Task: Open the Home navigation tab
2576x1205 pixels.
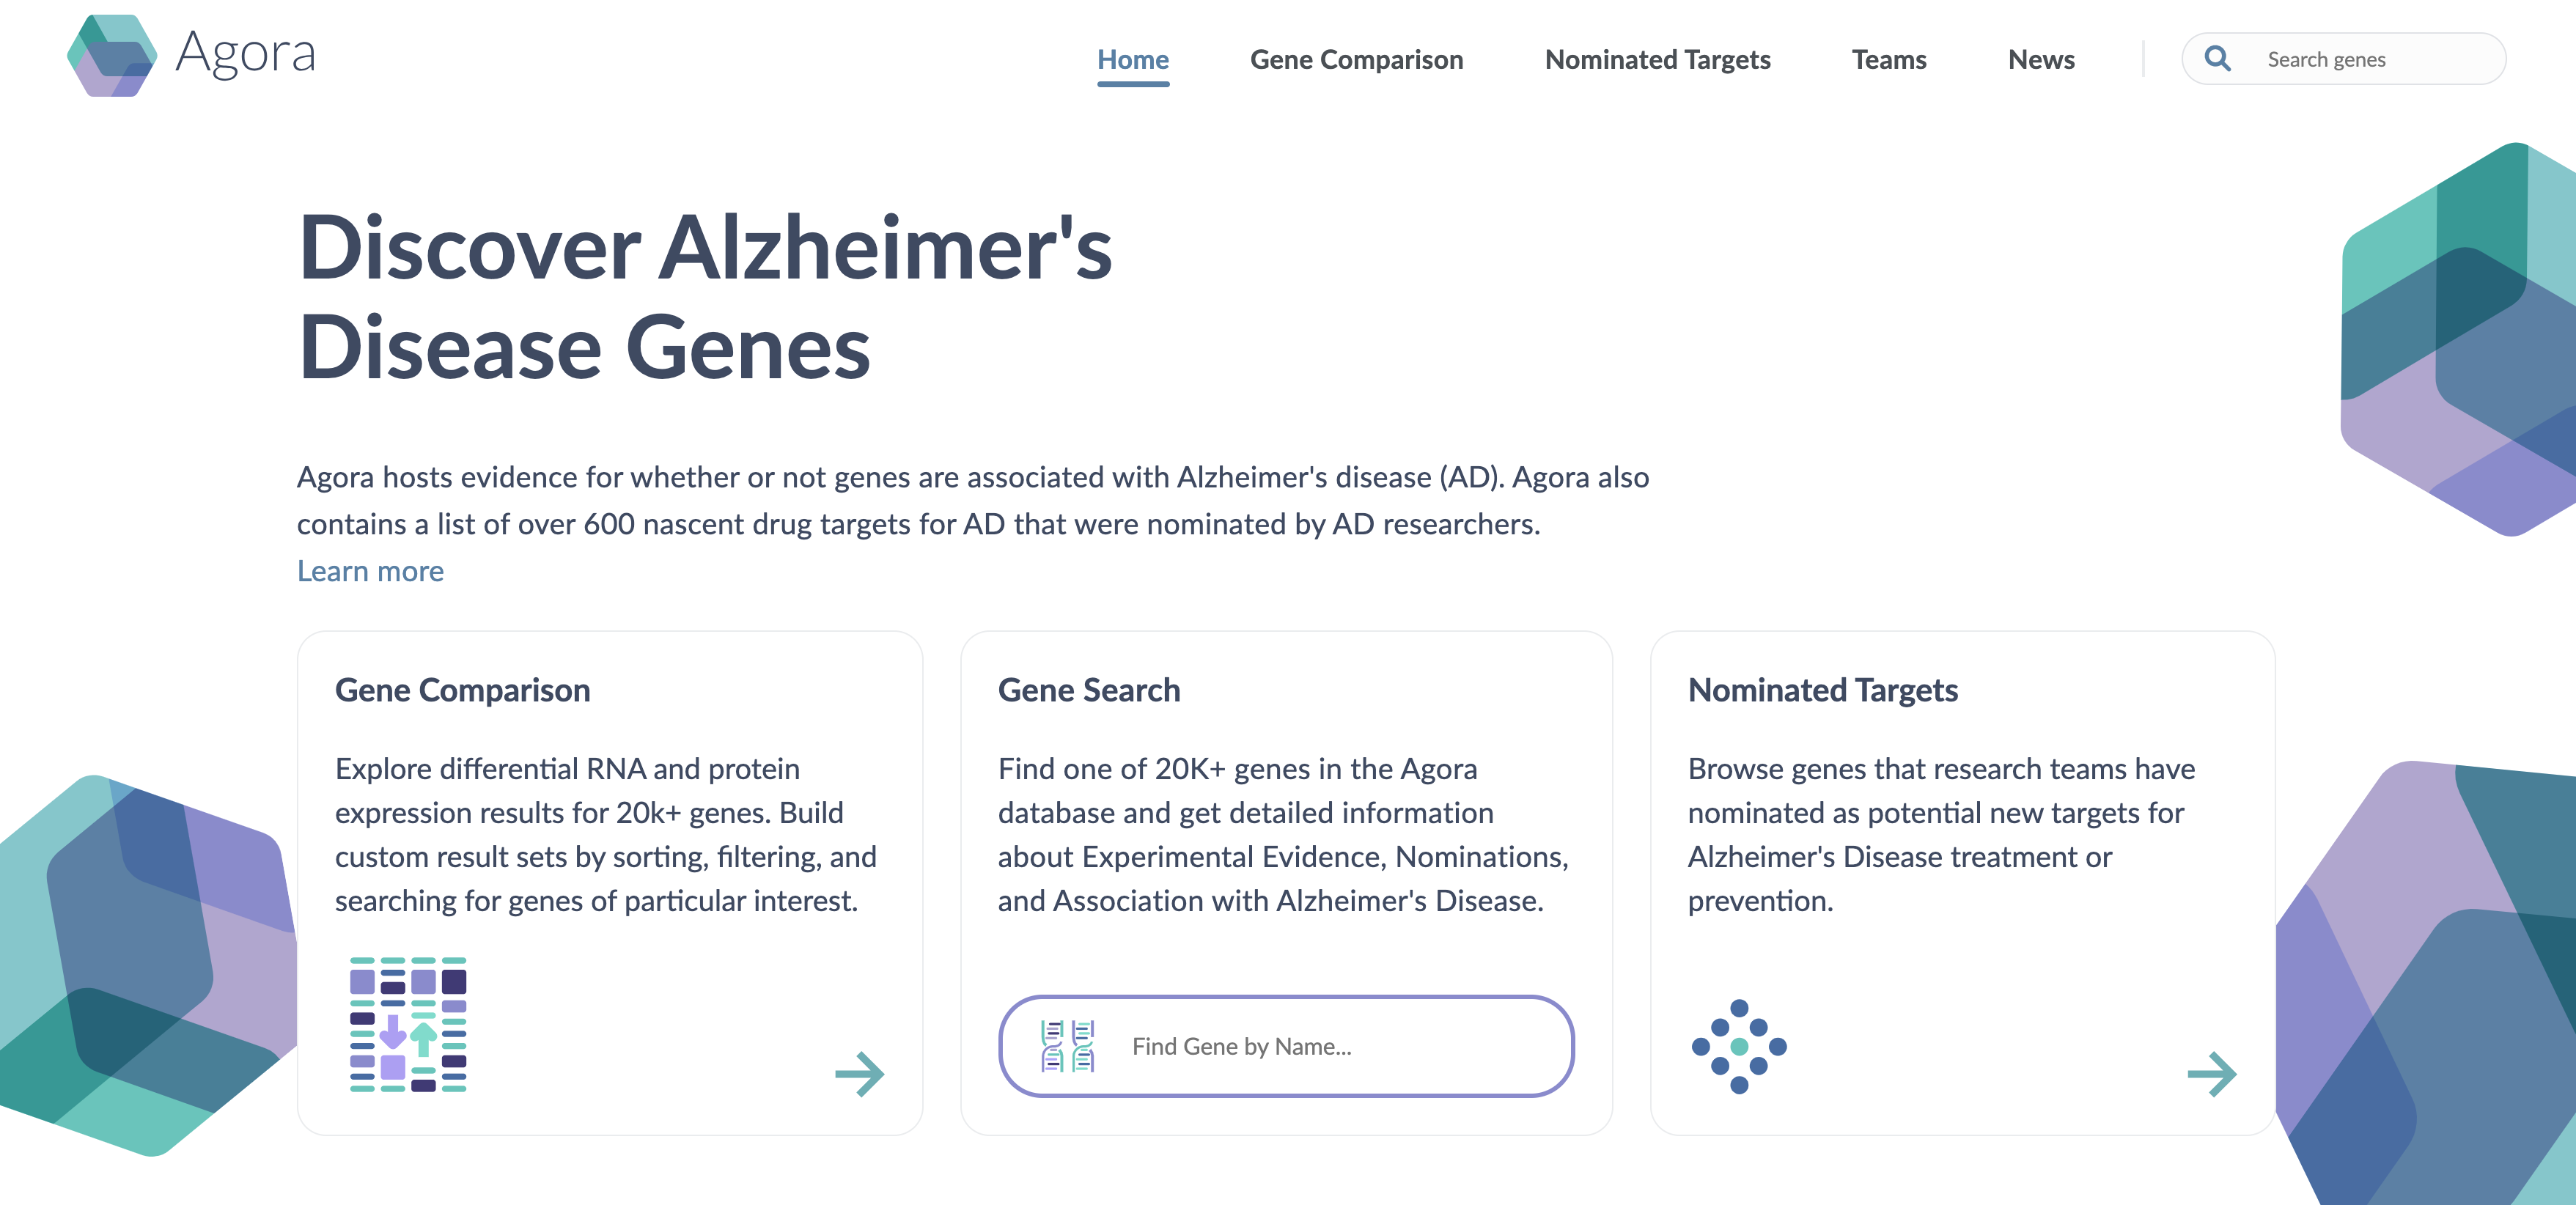Action: (x=1132, y=60)
